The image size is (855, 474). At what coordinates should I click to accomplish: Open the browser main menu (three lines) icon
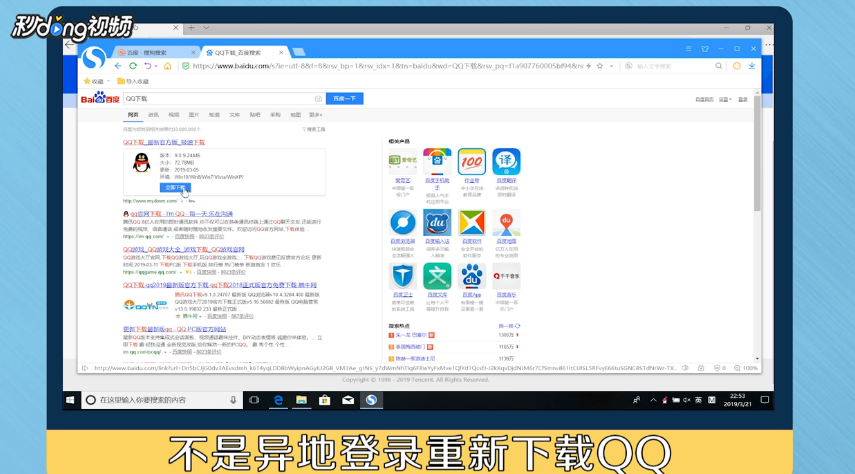click(689, 49)
